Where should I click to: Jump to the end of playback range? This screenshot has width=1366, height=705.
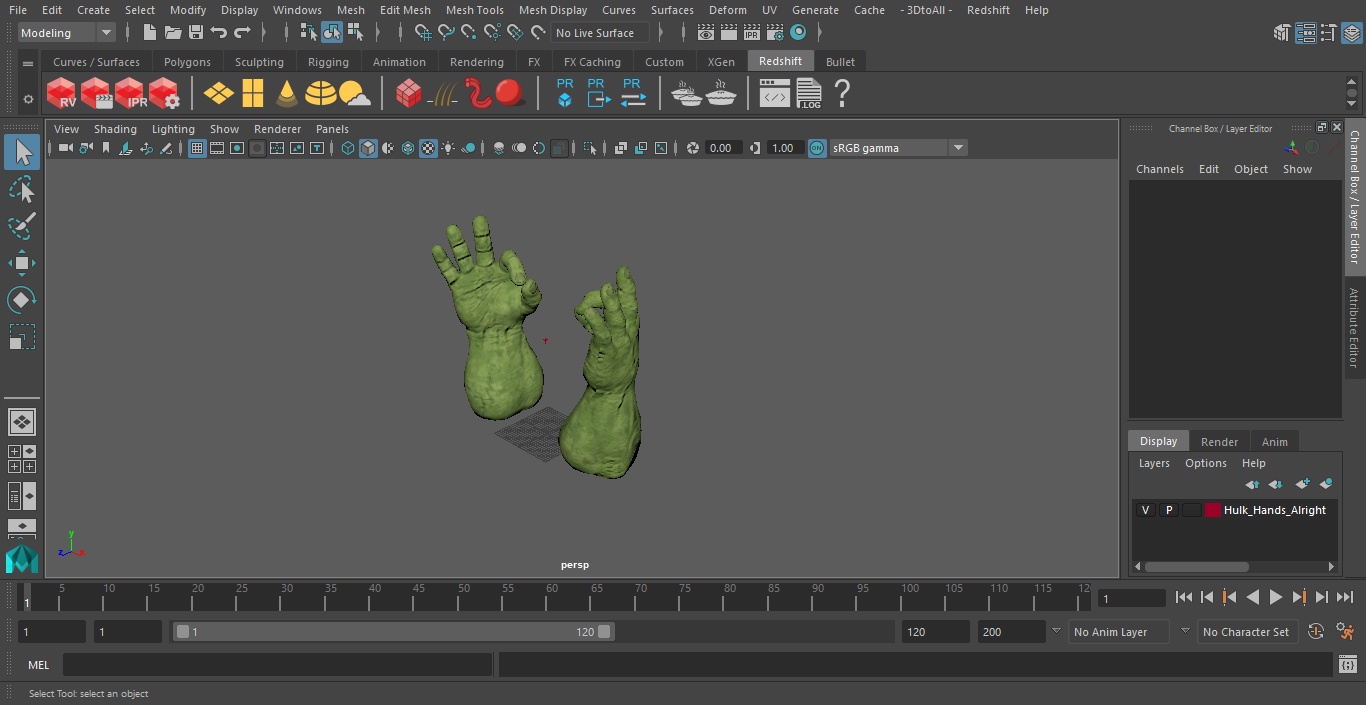1345,597
